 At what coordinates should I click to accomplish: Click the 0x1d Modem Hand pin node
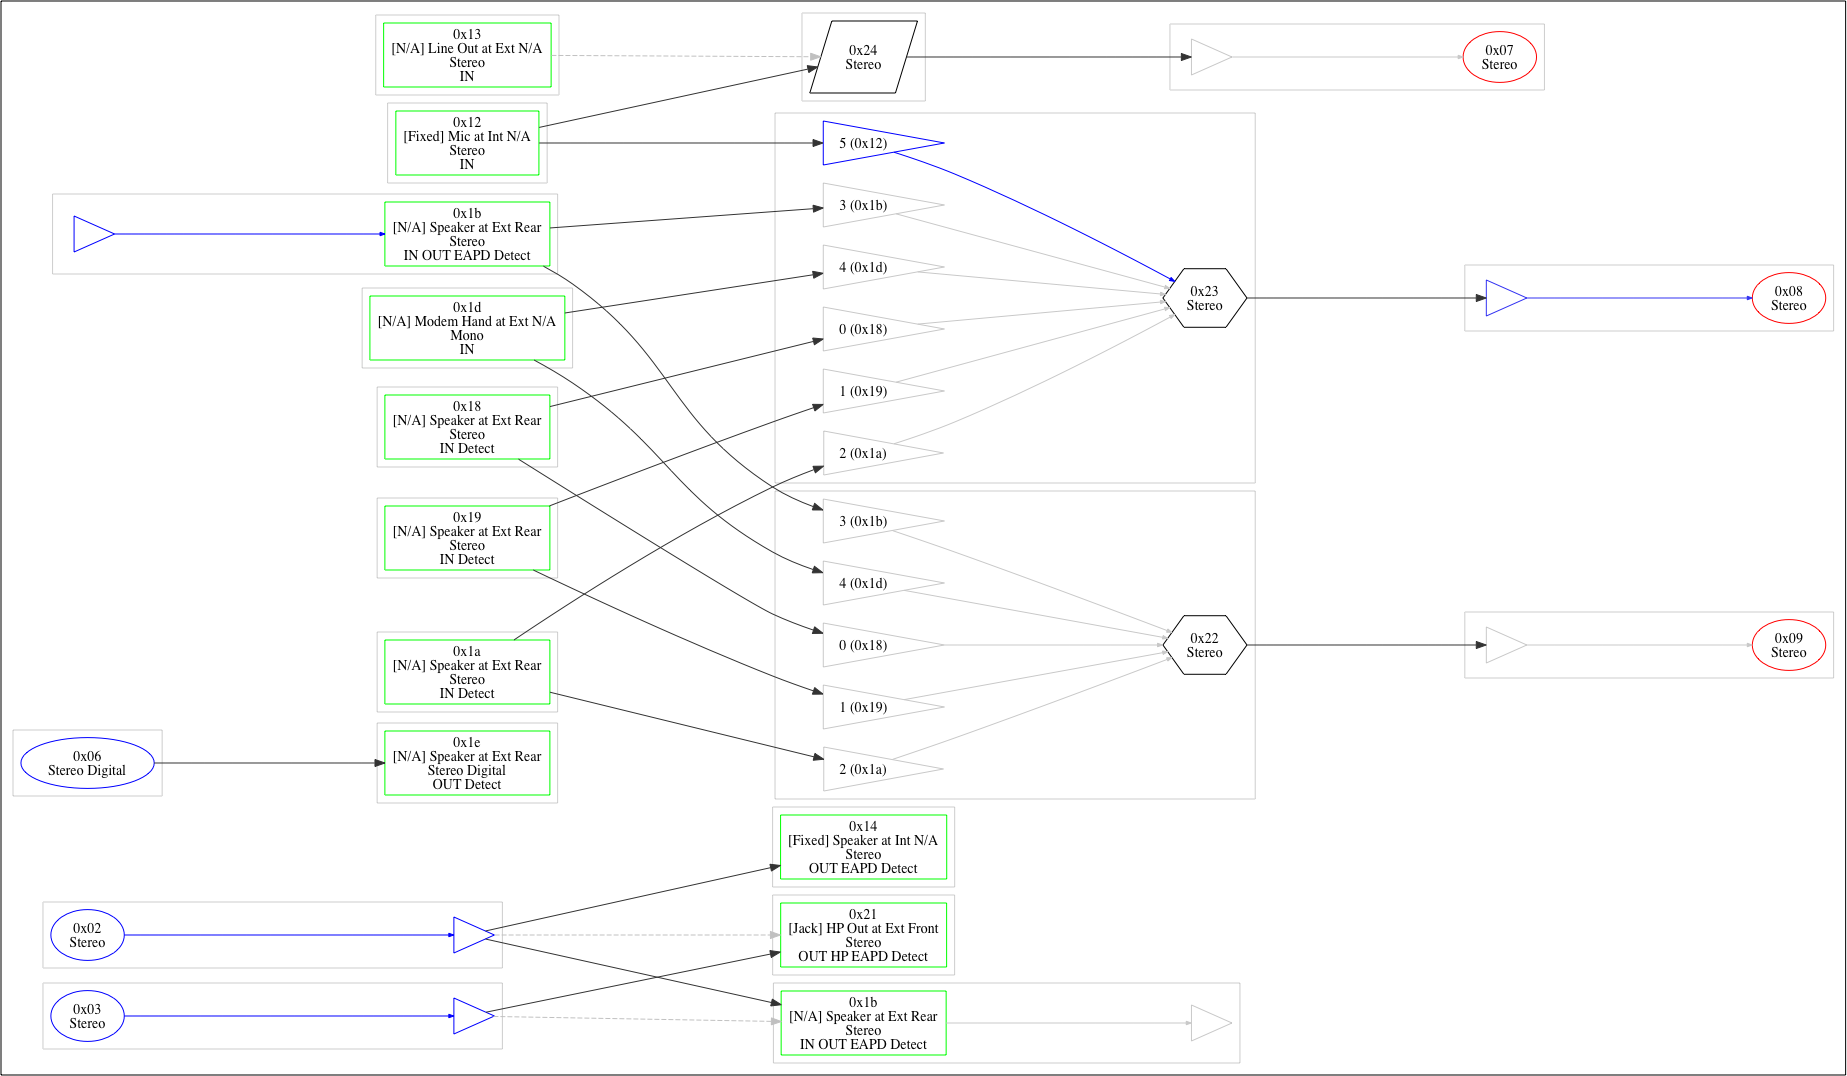point(467,328)
